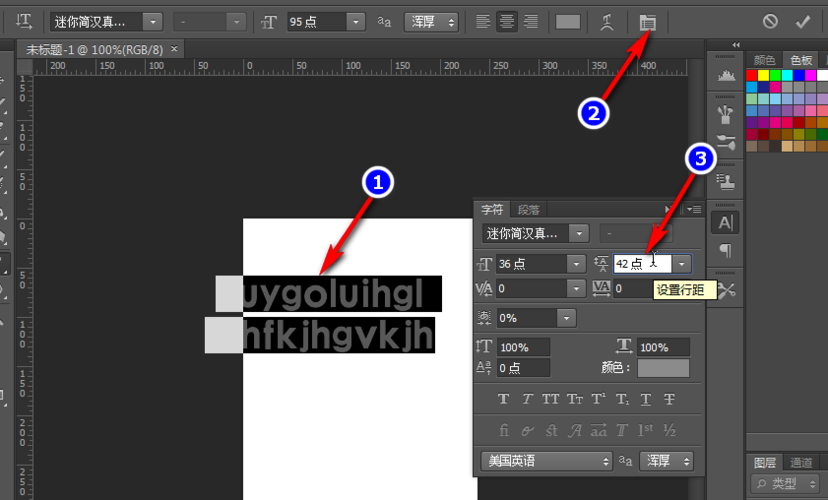The image size is (828, 500).
Task: Switch to the 颜色 panel tab
Action: [764, 60]
